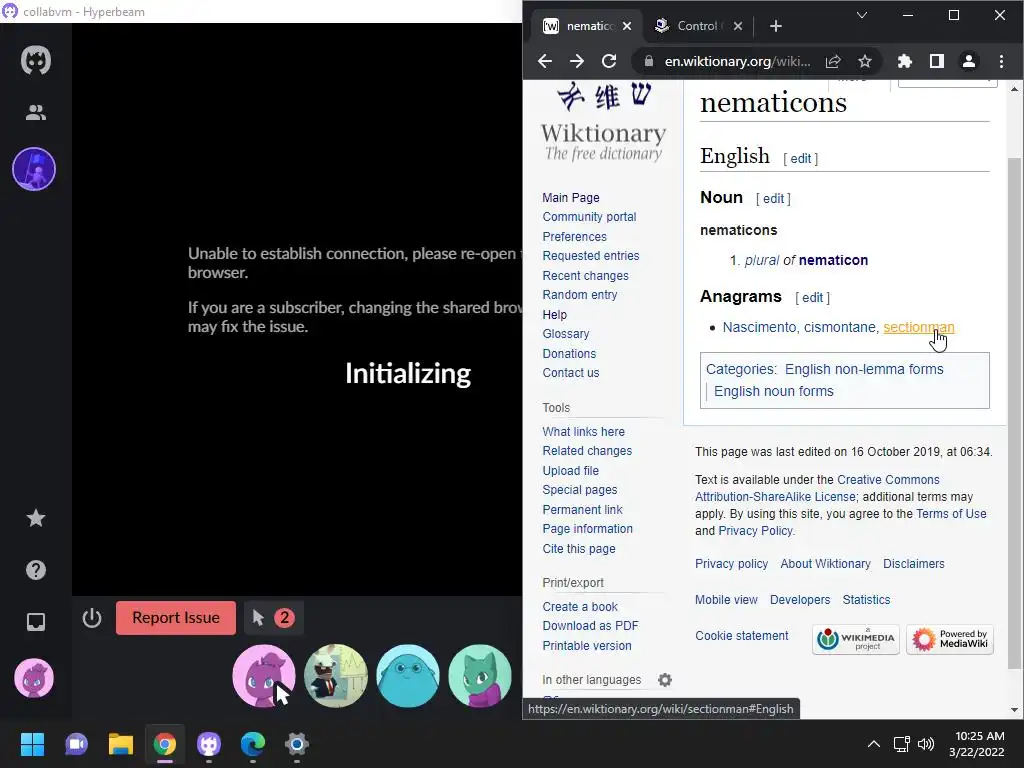Screen dimensions: 1024x768
Task: Open Microsoft Edge from the taskbar
Action: click(253, 744)
